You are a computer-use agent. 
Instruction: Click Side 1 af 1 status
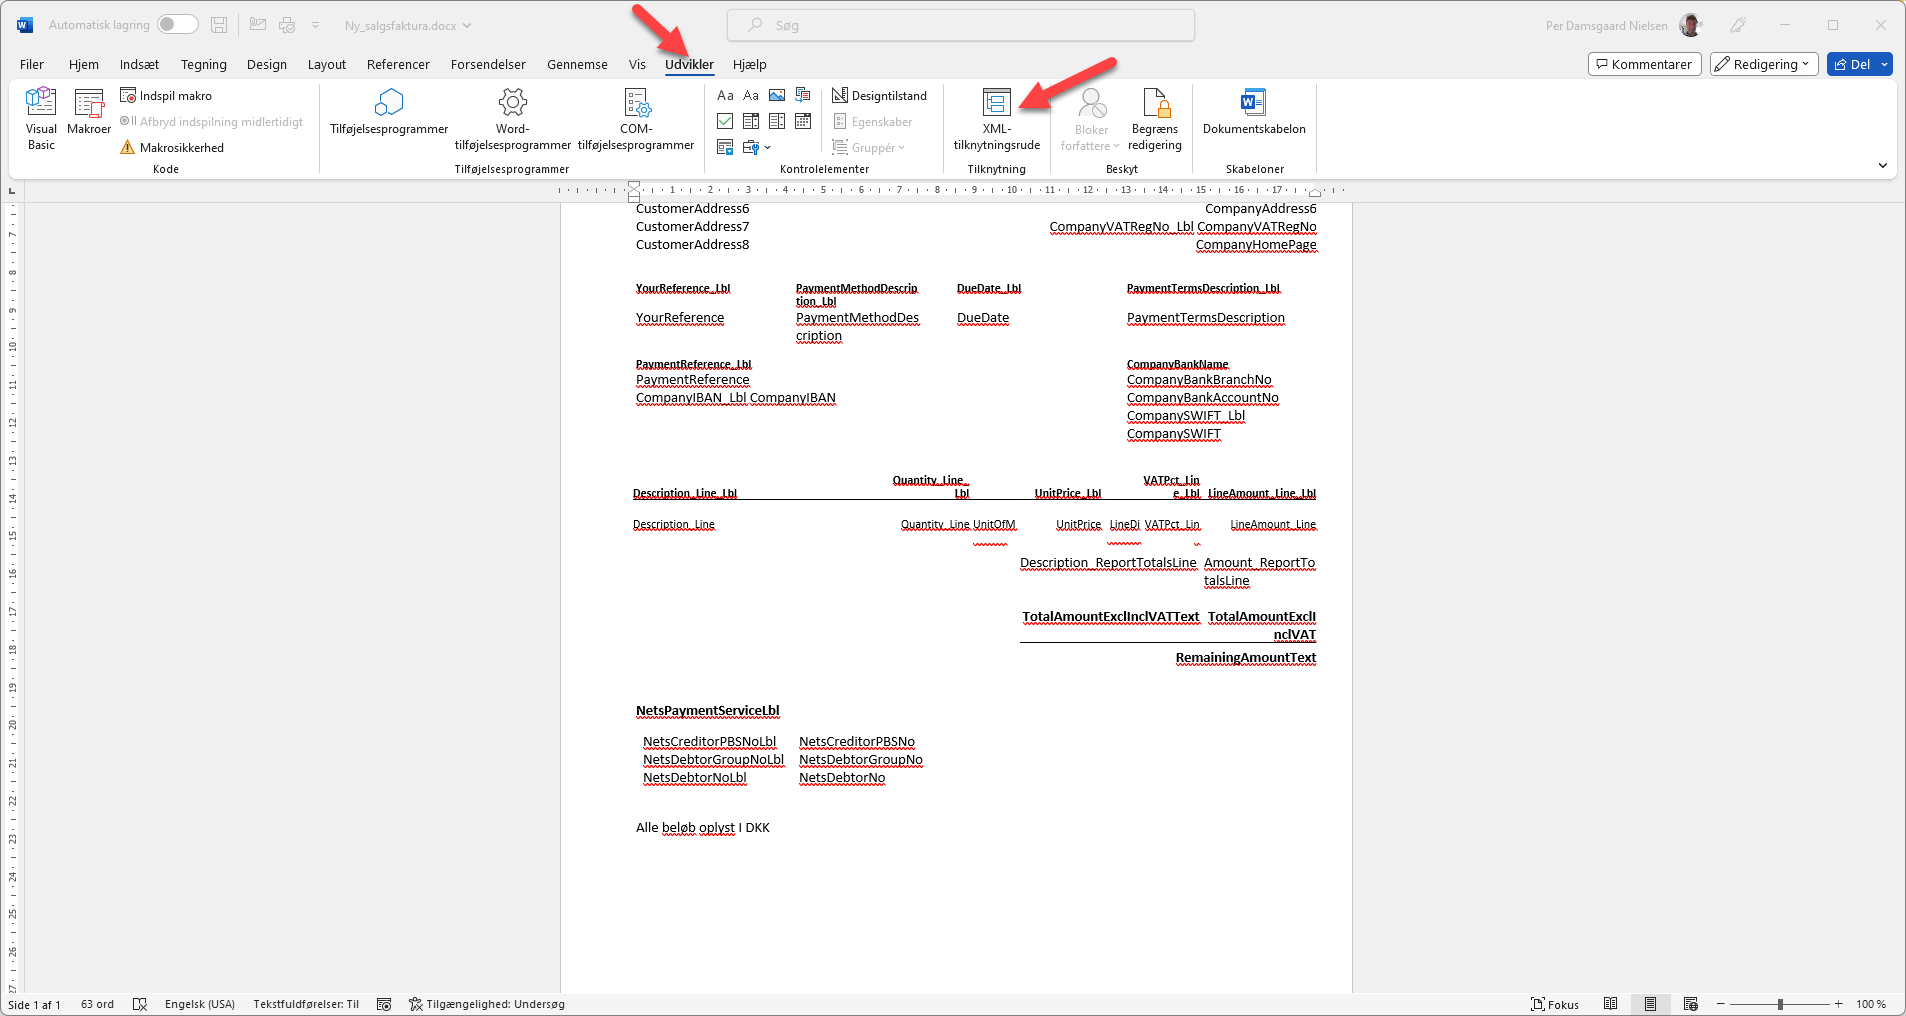35,1004
